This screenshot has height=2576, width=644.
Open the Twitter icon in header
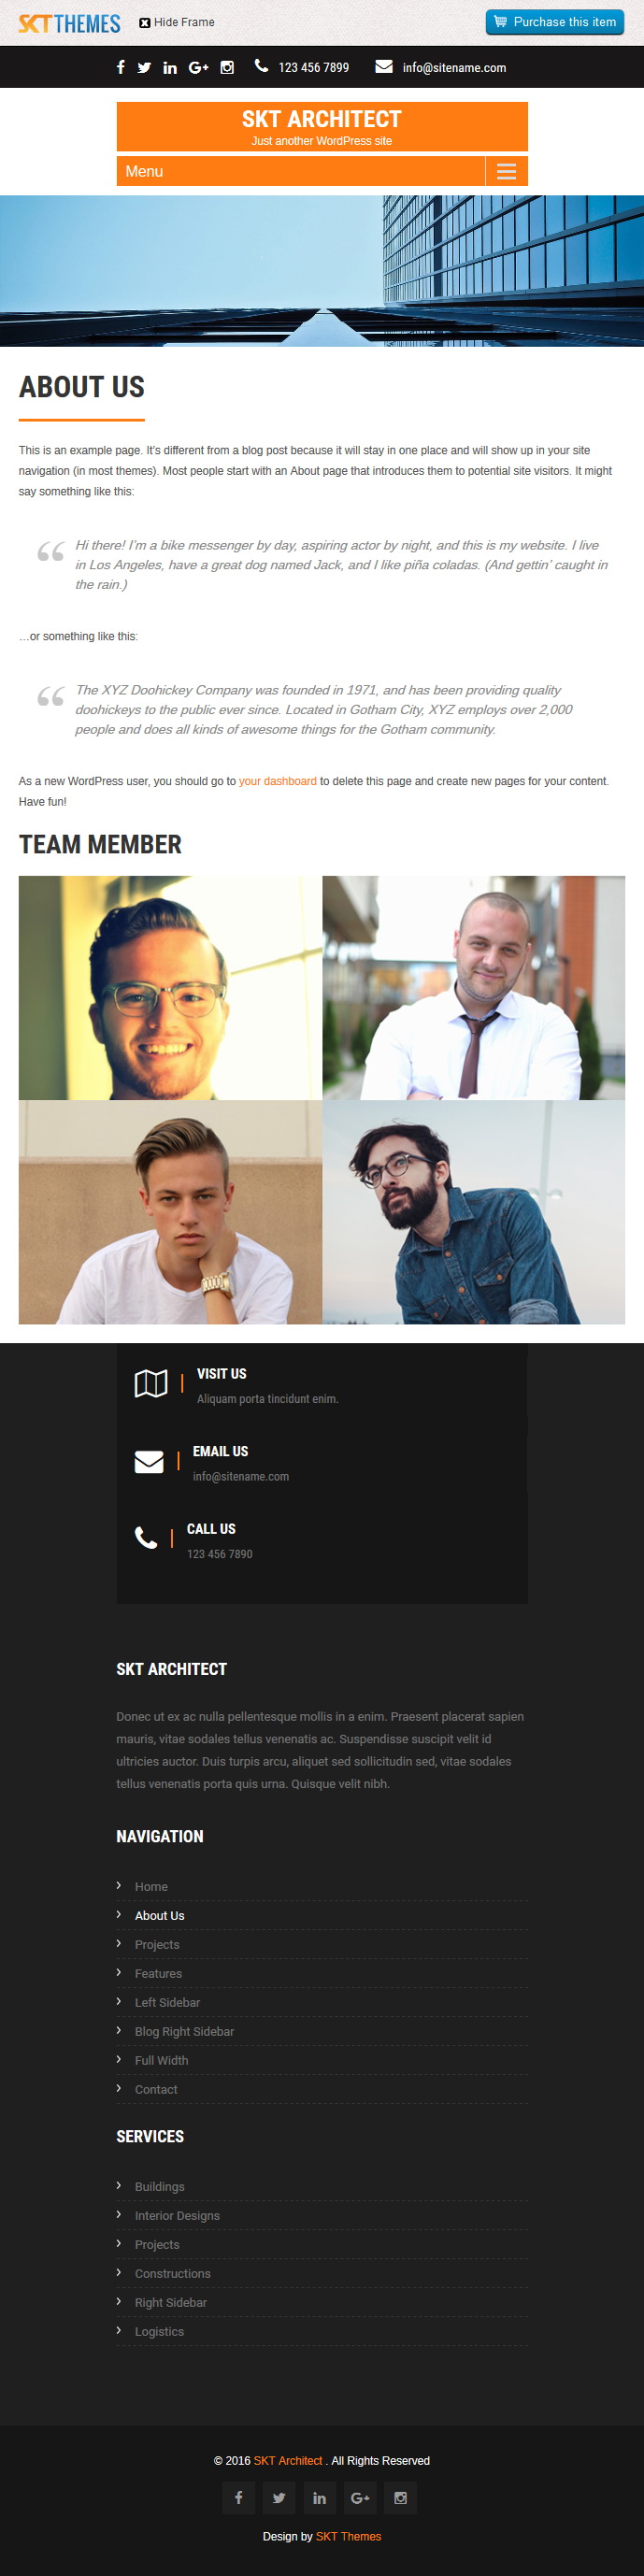(x=144, y=68)
